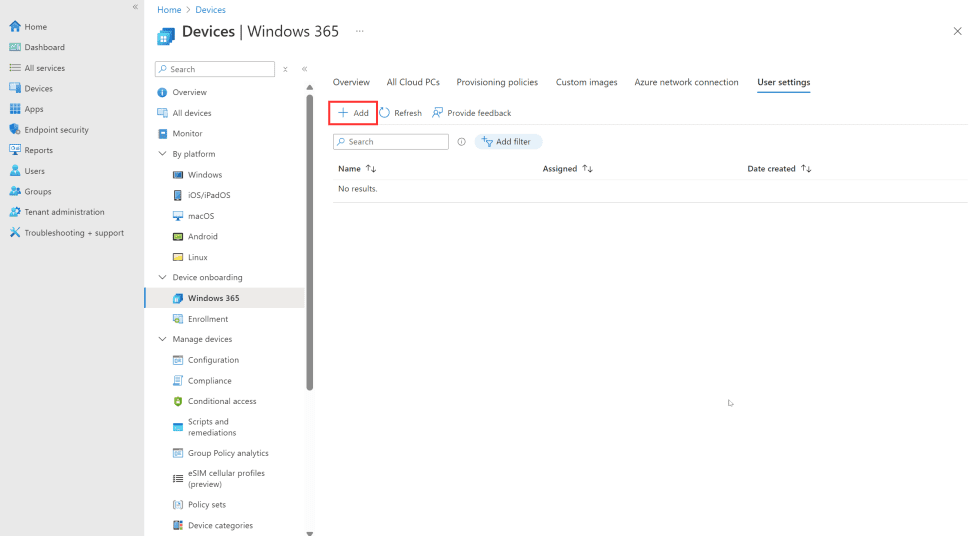Sort by the Date created column
Image resolution: width=980 pixels, height=536 pixels.
pyautogui.click(x=779, y=169)
